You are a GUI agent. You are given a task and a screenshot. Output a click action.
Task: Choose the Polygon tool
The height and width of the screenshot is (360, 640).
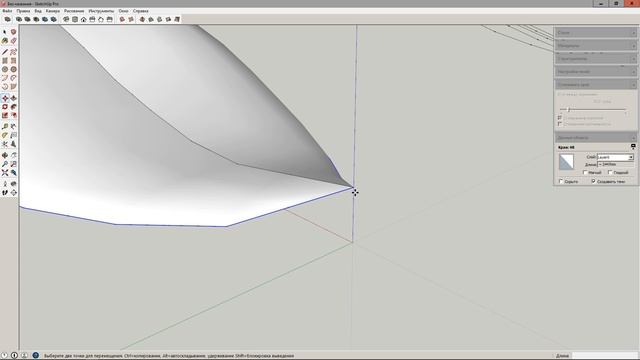tap(13, 69)
